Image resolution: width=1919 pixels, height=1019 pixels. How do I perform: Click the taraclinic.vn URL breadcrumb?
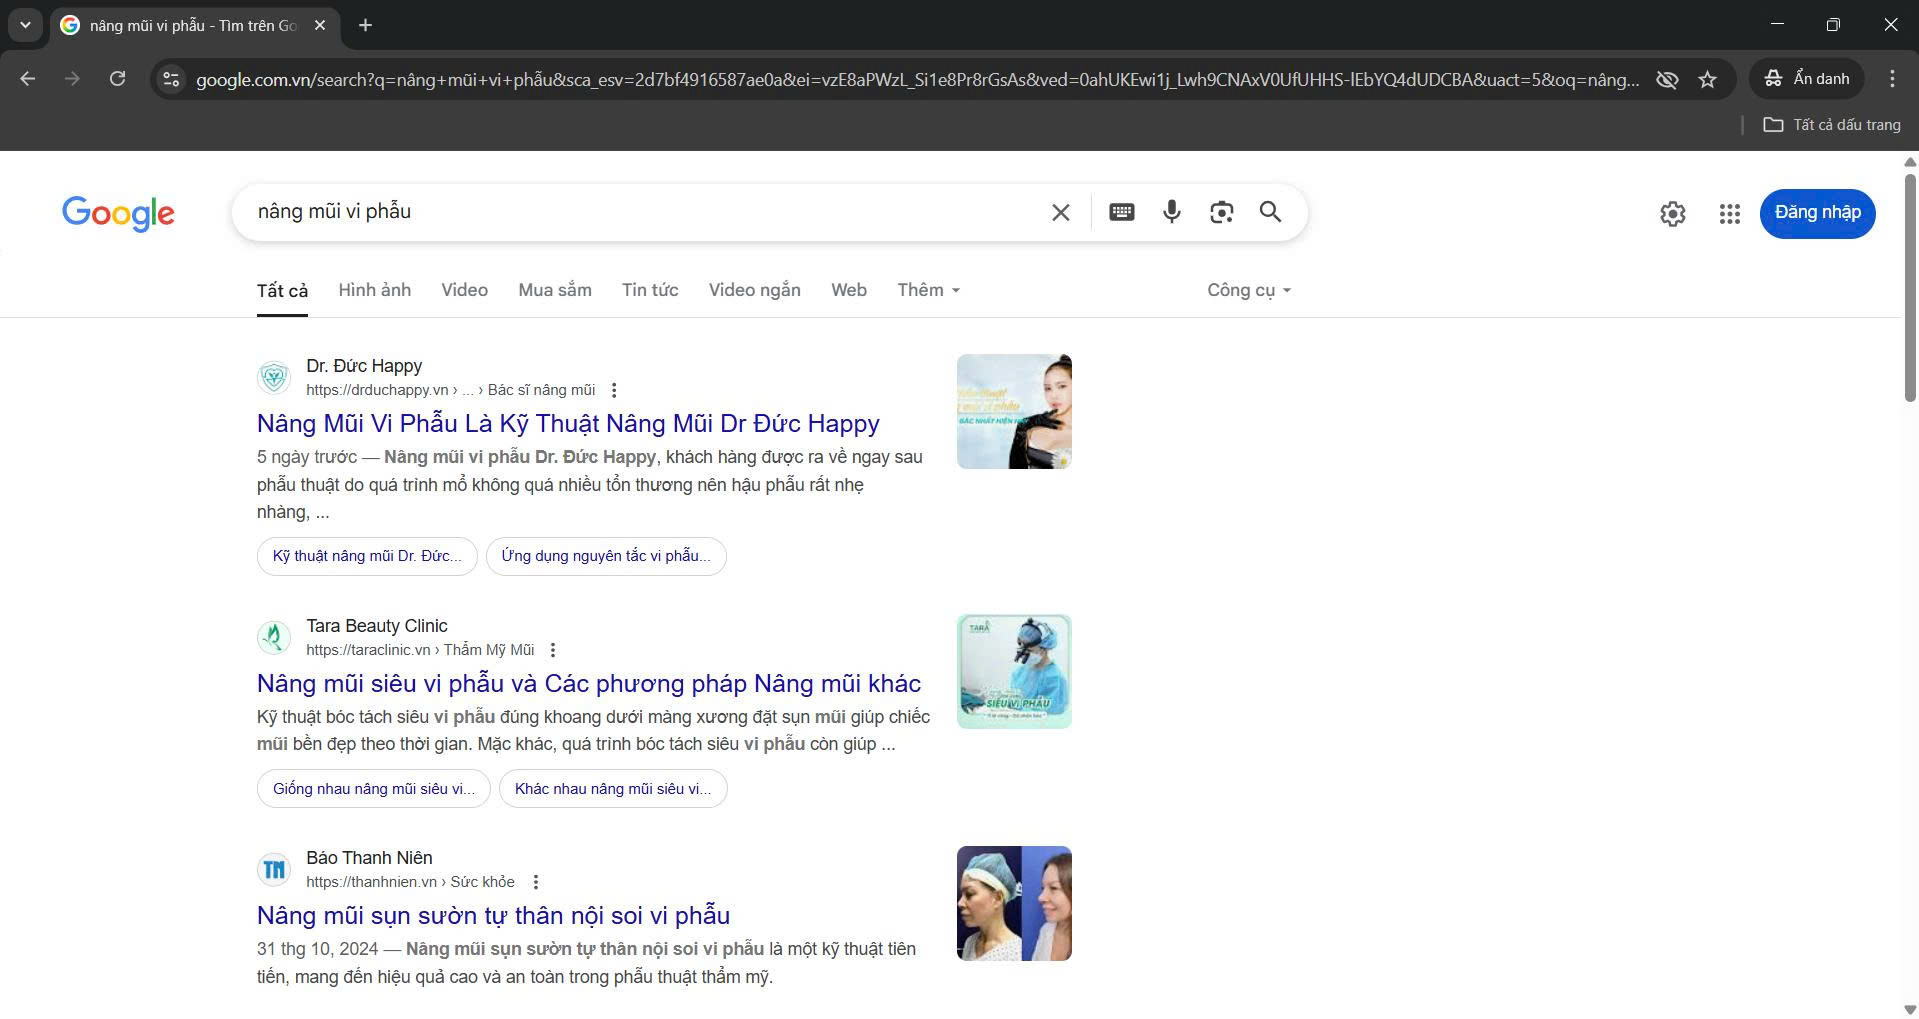tap(420, 650)
